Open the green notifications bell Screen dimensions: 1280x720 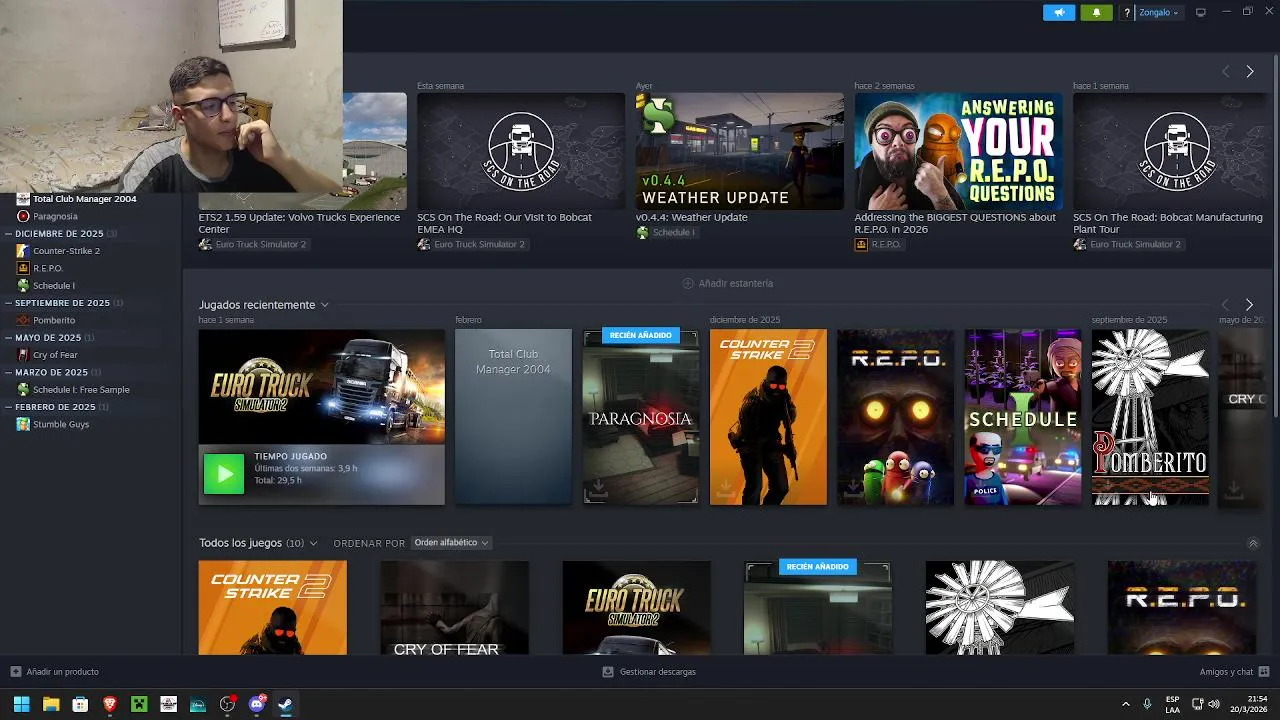pos(1096,12)
